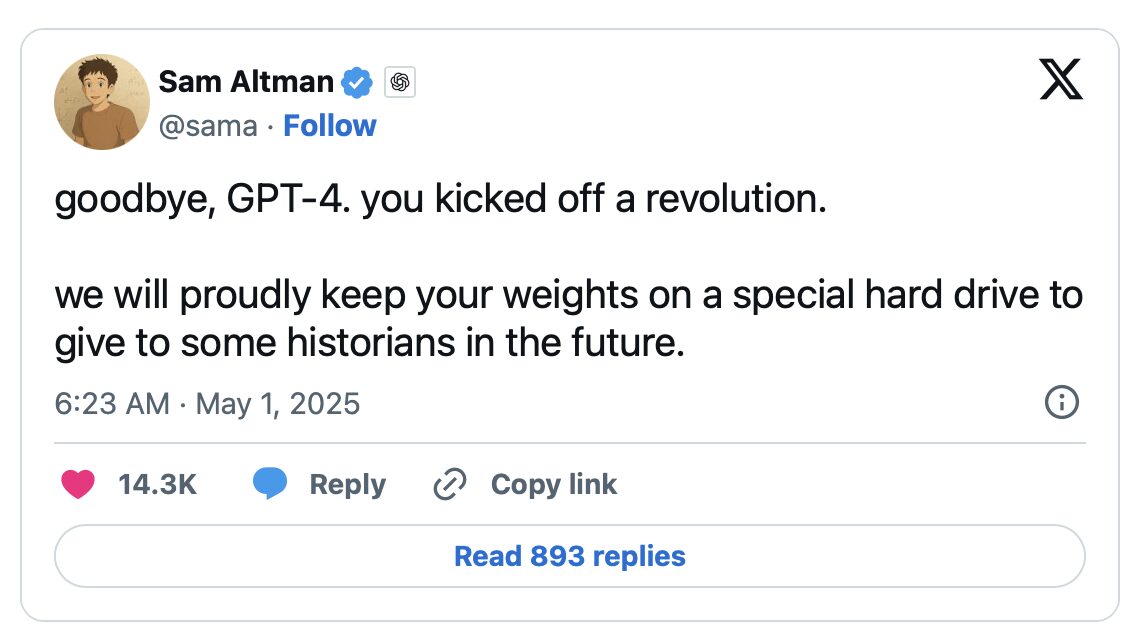Click the blue reply speech bubble icon

[x=270, y=485]
